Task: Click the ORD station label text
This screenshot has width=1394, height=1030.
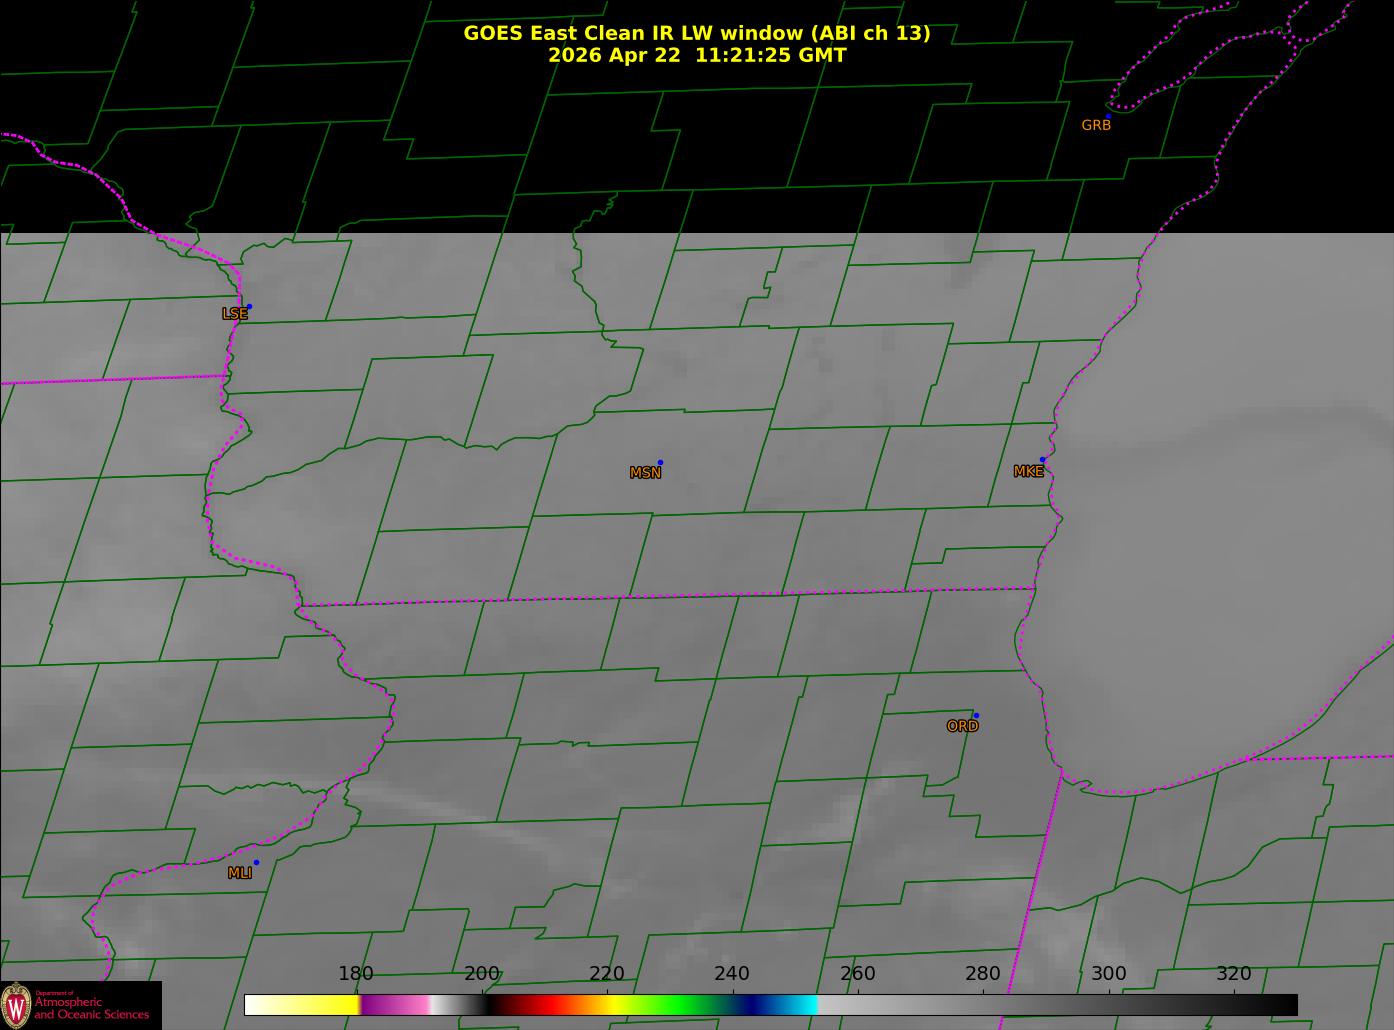Action: (962, 726)
